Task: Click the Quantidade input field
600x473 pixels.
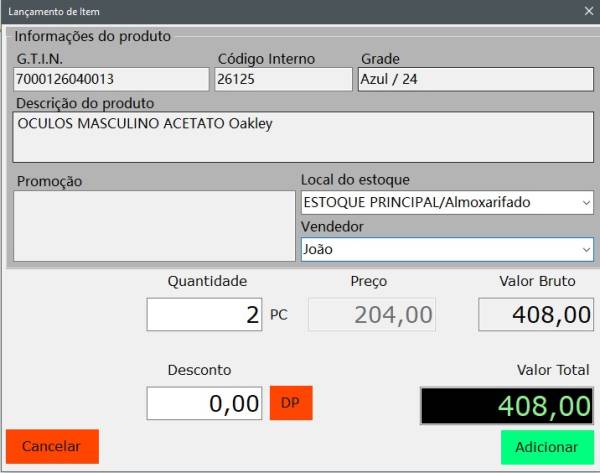Action: 204,315
